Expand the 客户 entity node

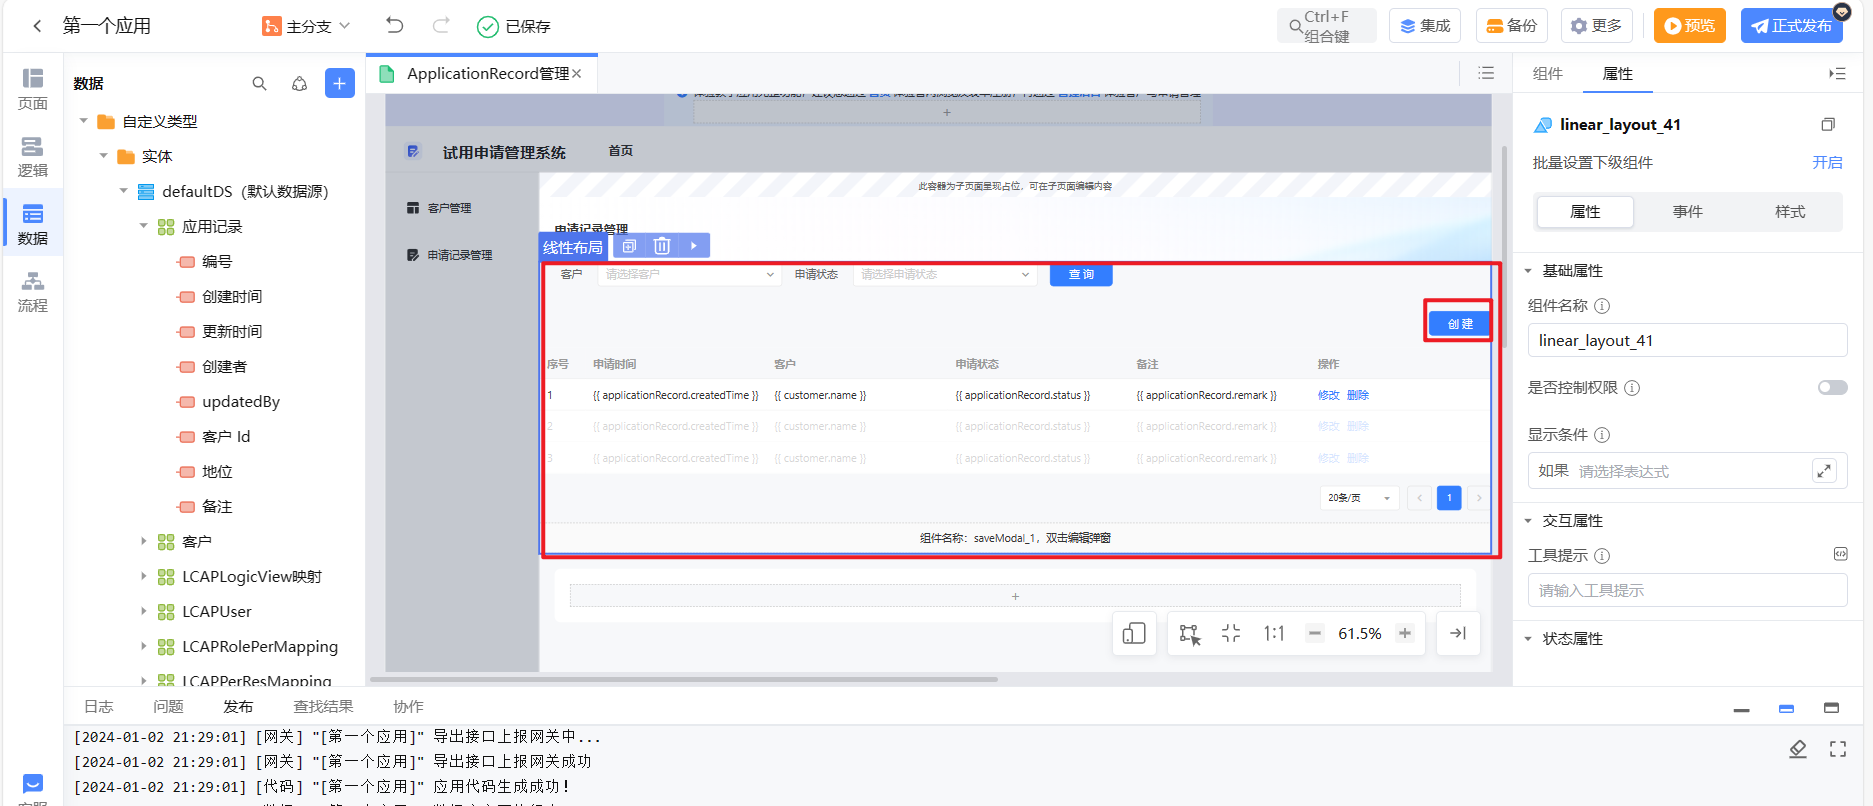[144, 541]
